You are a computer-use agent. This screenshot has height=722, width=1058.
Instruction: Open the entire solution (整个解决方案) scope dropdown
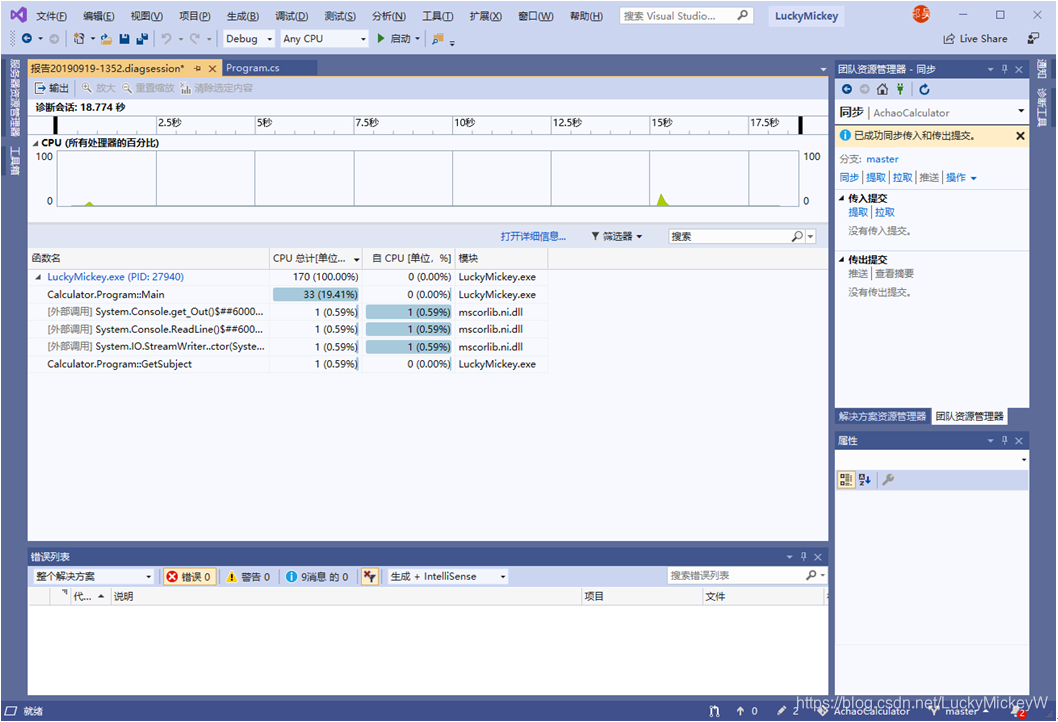pos(94,576)
